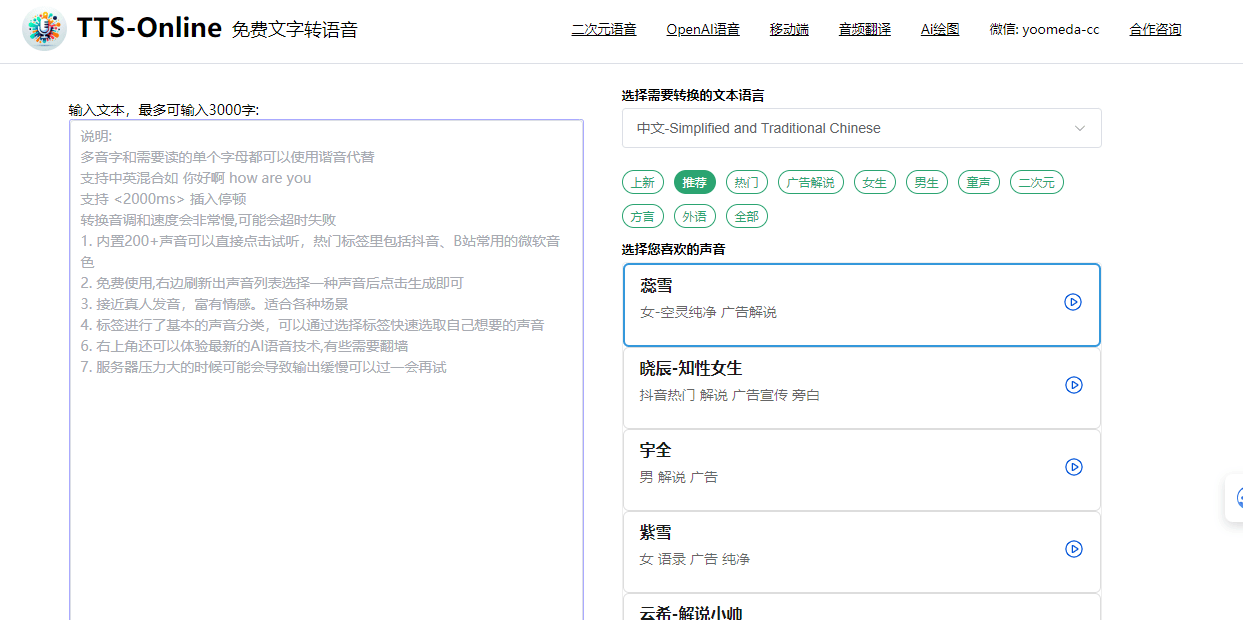Toggle the 女生 voice filter tag
The height and width of the screenshot is (620, 1243).
click(x=874, y=182)
